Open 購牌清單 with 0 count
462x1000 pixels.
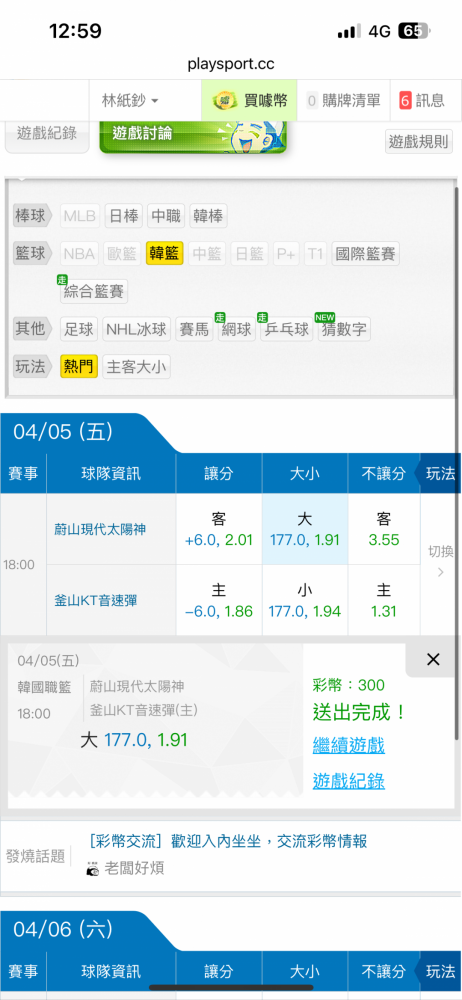pyautogui.click(x=343, y=101)
